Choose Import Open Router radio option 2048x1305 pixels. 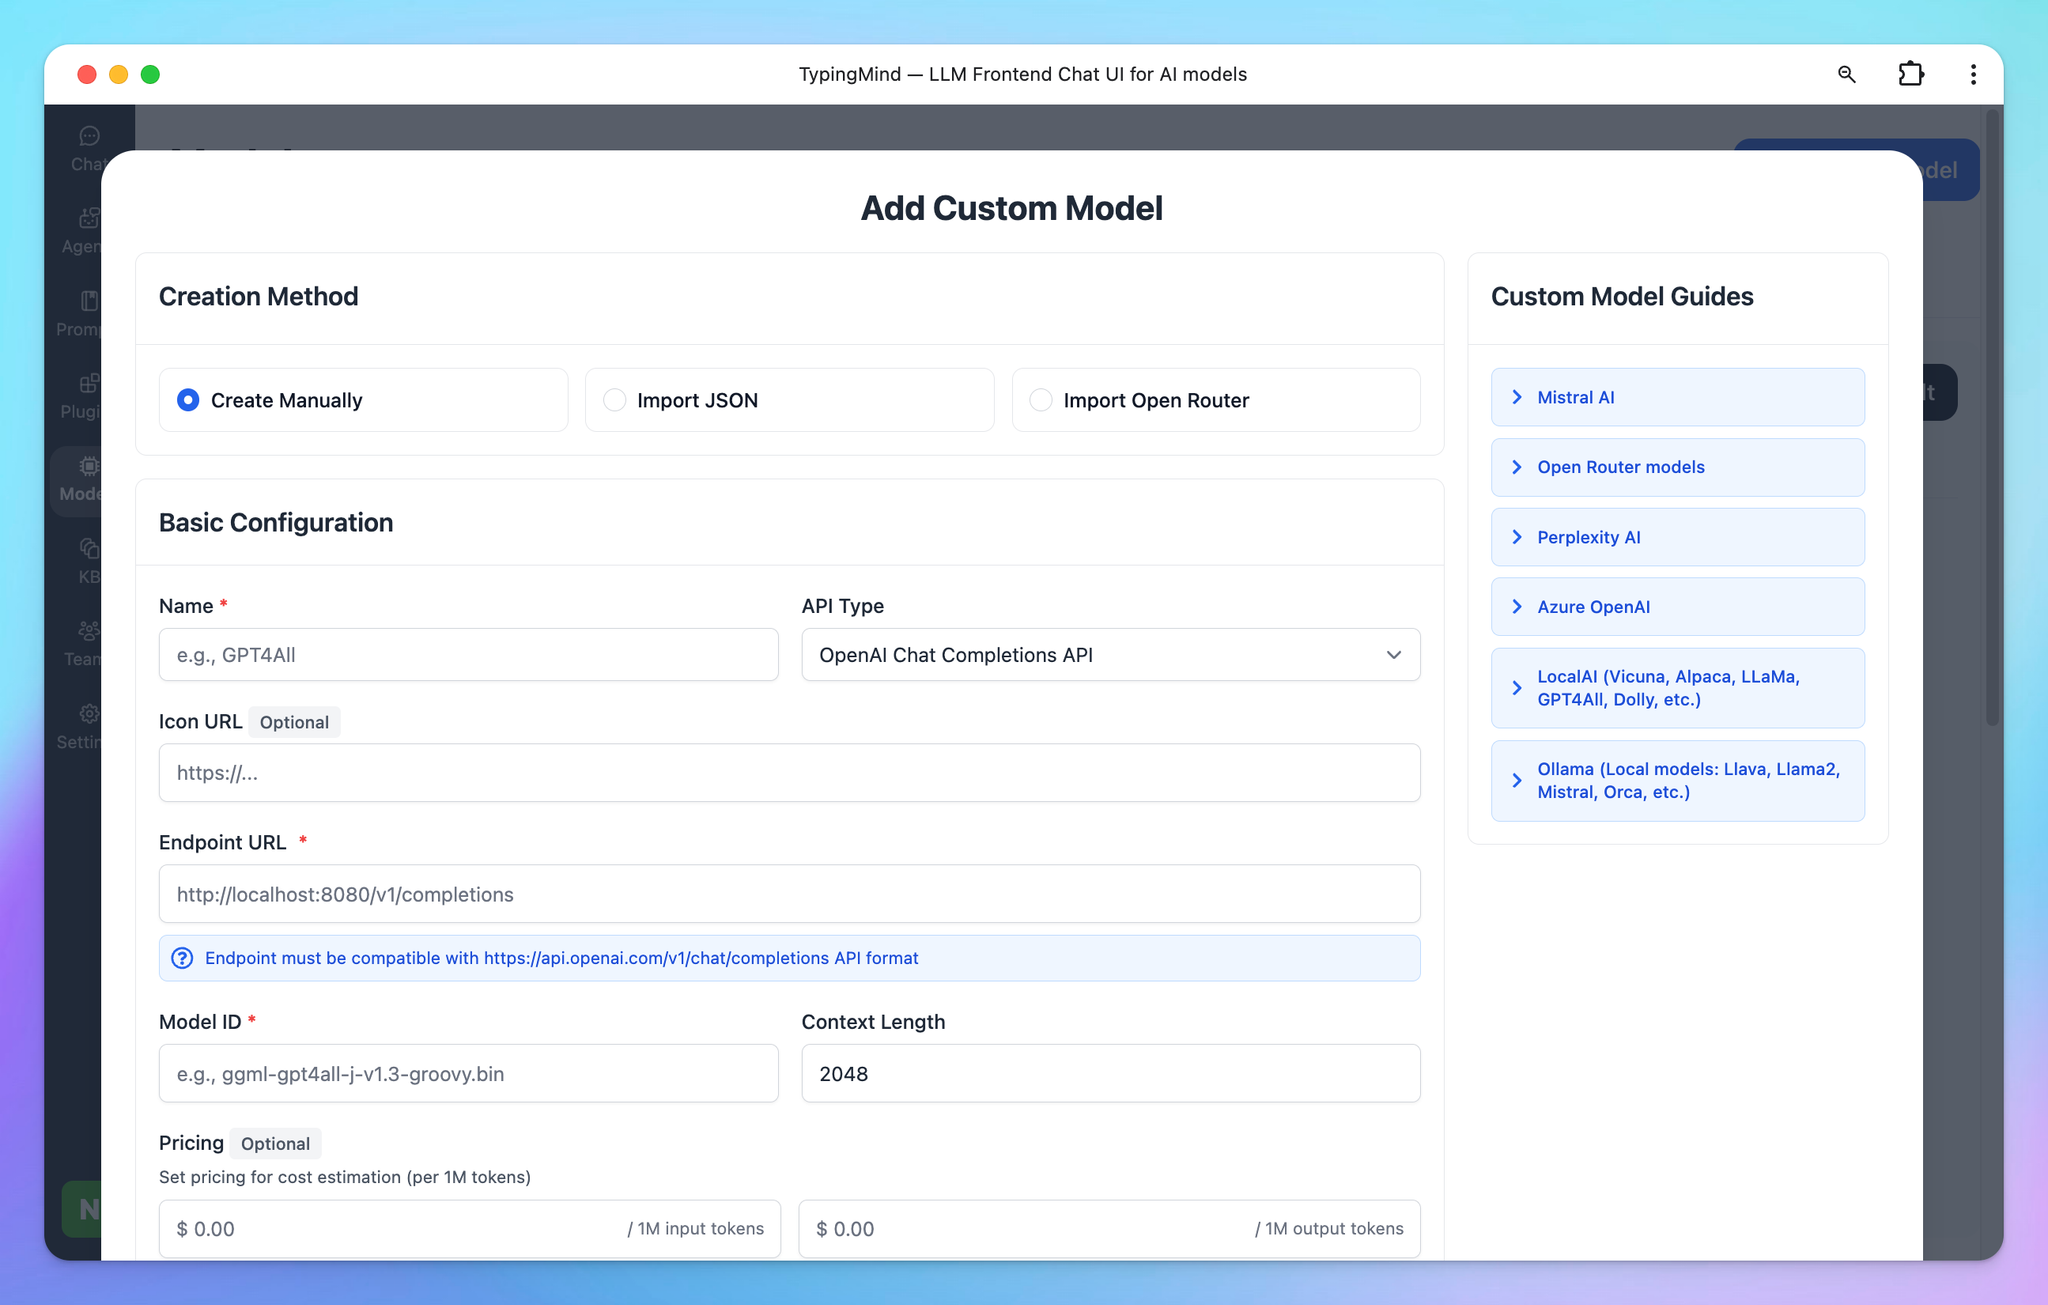(1041, 400)
